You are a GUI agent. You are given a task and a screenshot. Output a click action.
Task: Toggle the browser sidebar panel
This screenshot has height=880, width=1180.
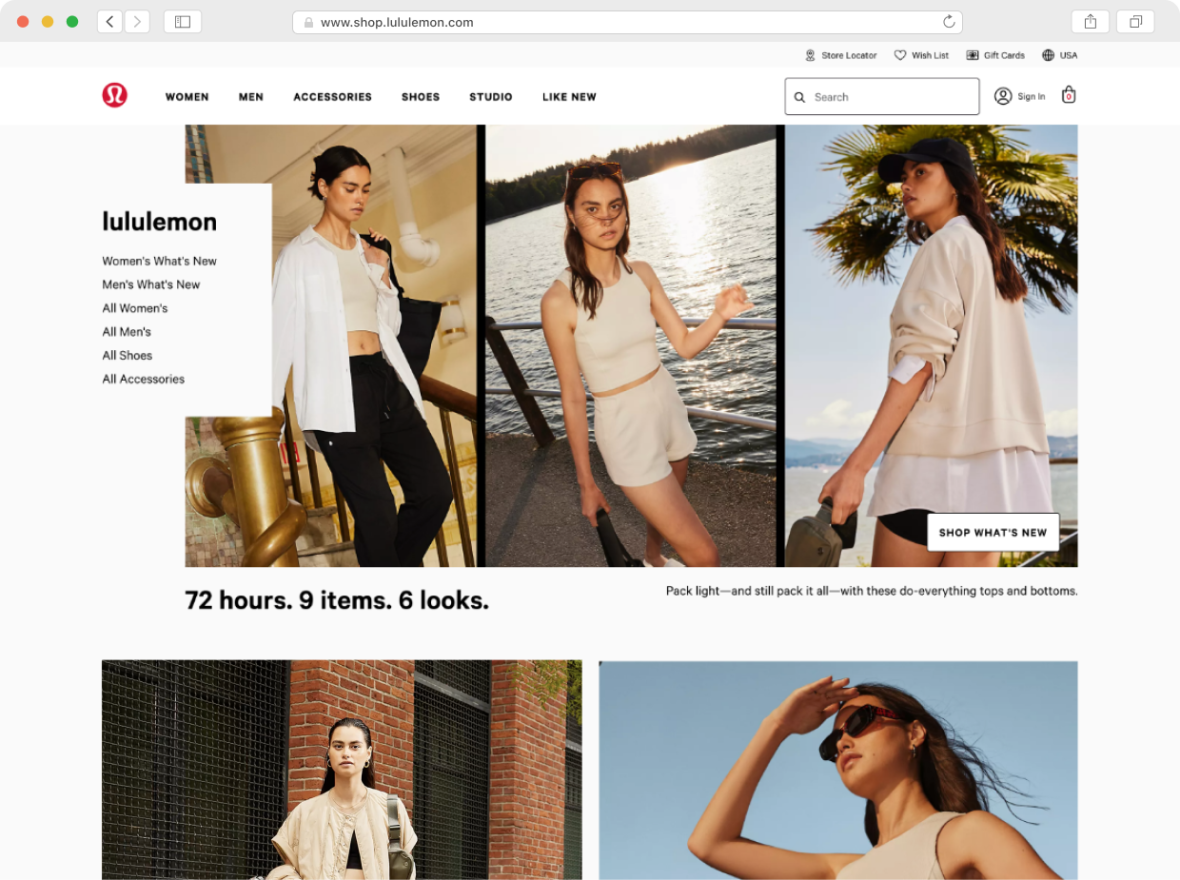coord(182,21)
